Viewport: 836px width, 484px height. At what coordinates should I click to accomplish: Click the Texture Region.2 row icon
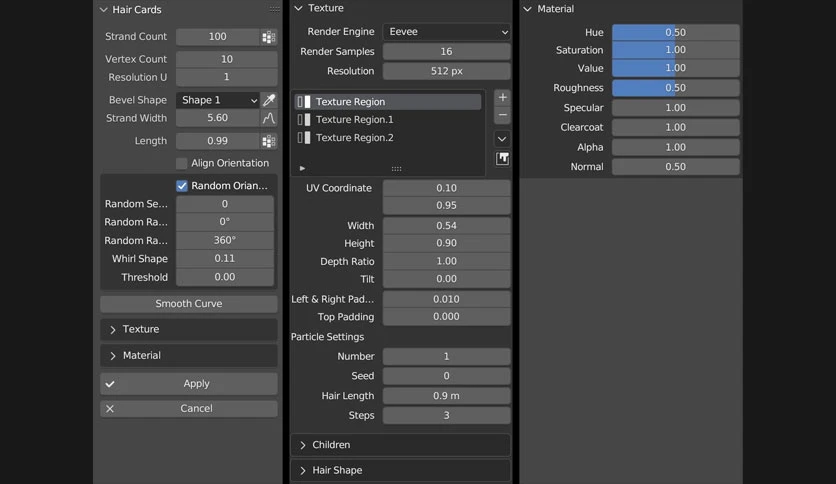tap(304, 138)
